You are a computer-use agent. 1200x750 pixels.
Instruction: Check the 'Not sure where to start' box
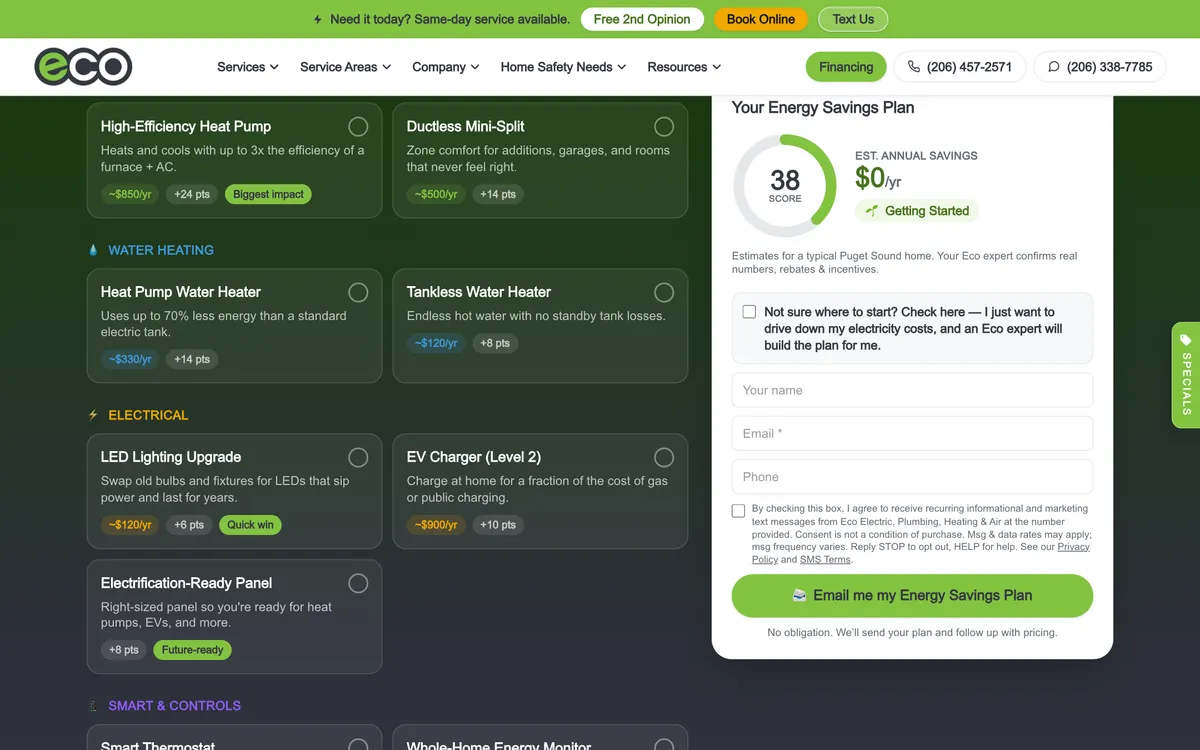pyautogui.click(x=749, y=312)
